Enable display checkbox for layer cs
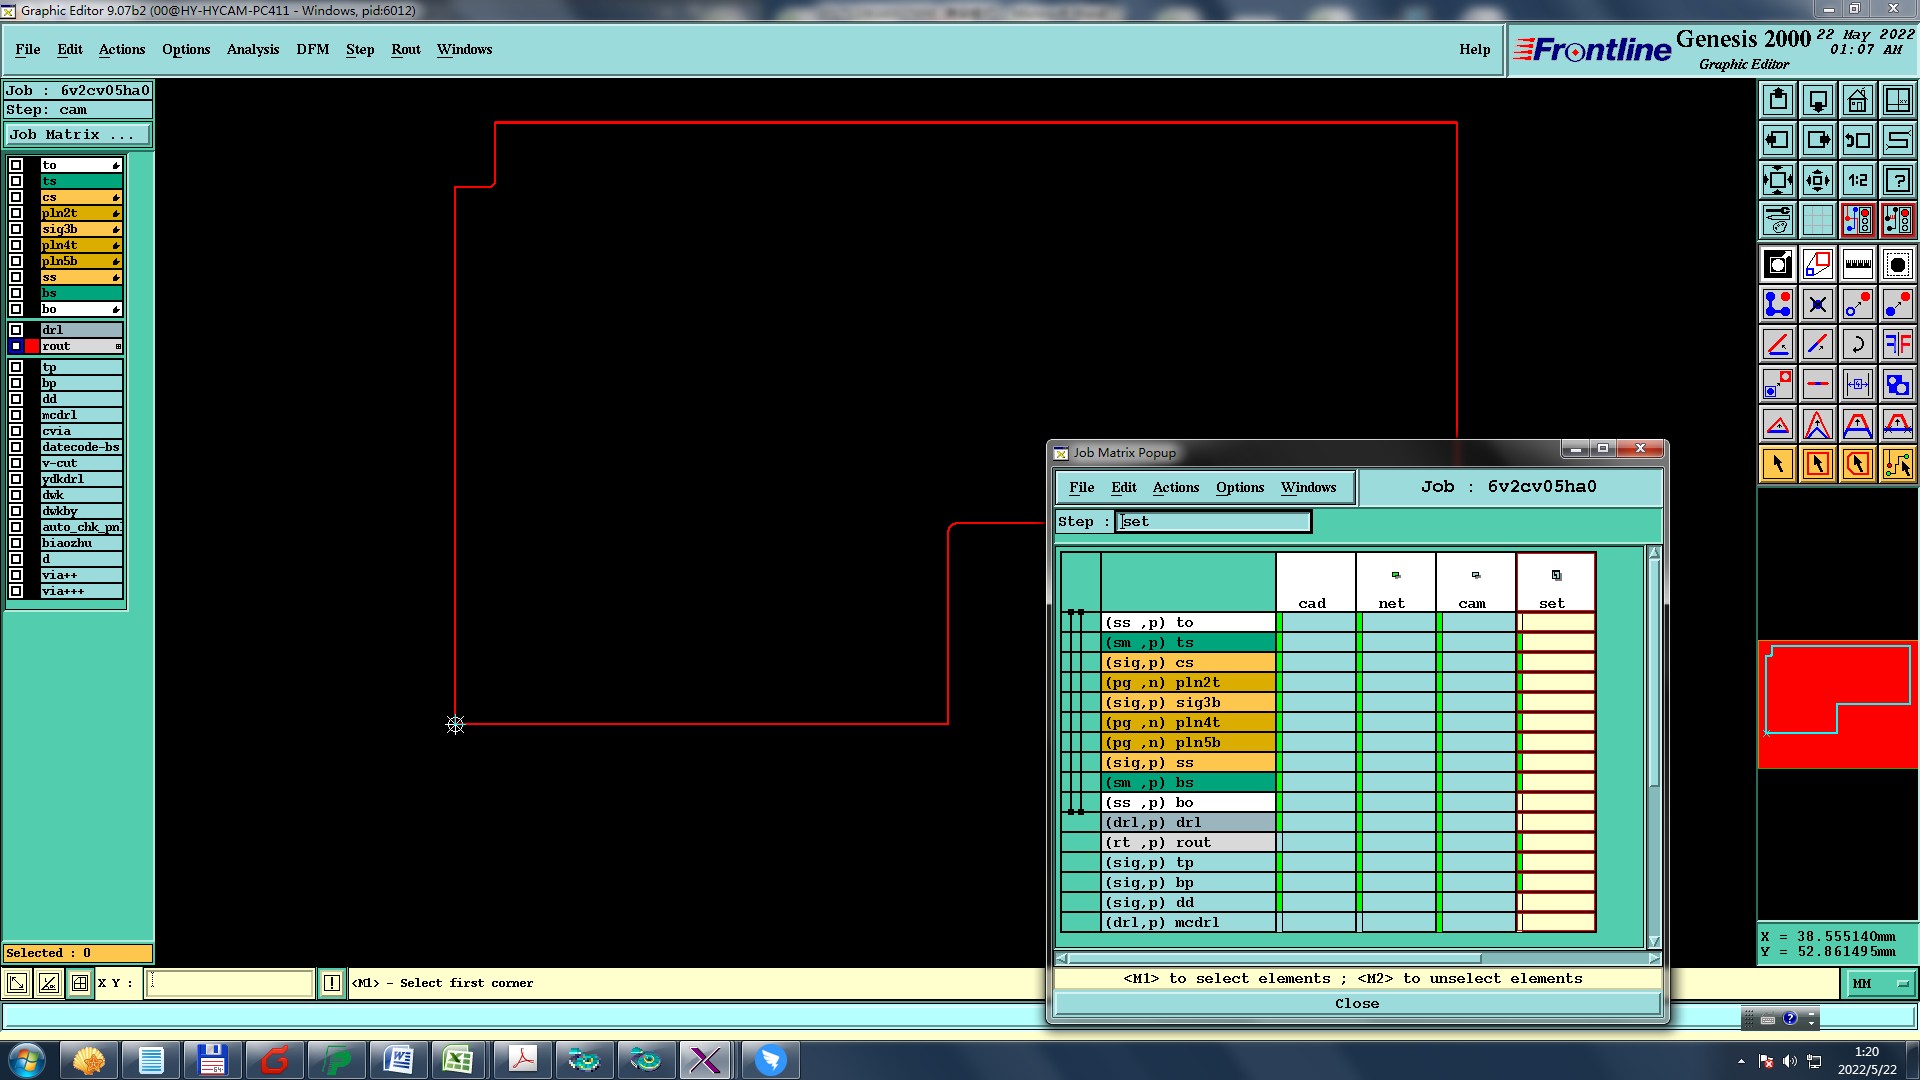1920x1080 pixels. (x=16, y=197)
